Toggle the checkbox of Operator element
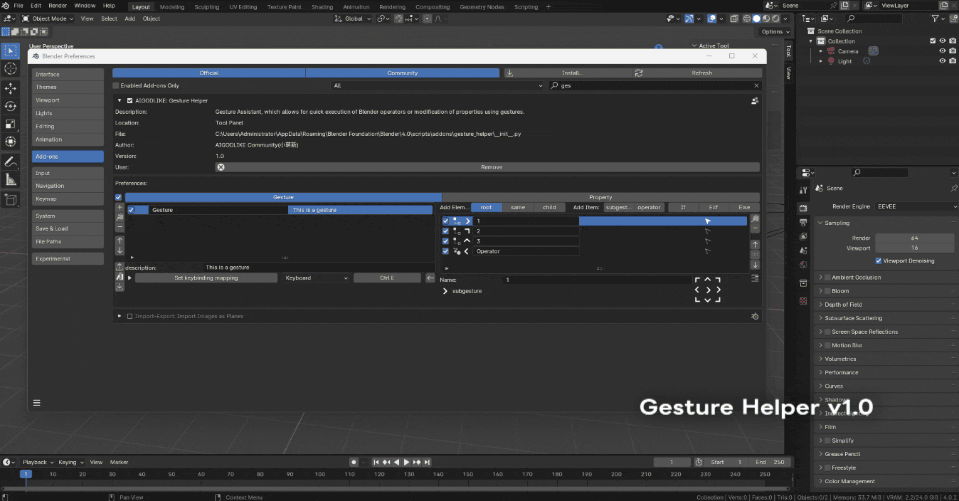Viewport: 959px width, 501px height. click(445, 251)
